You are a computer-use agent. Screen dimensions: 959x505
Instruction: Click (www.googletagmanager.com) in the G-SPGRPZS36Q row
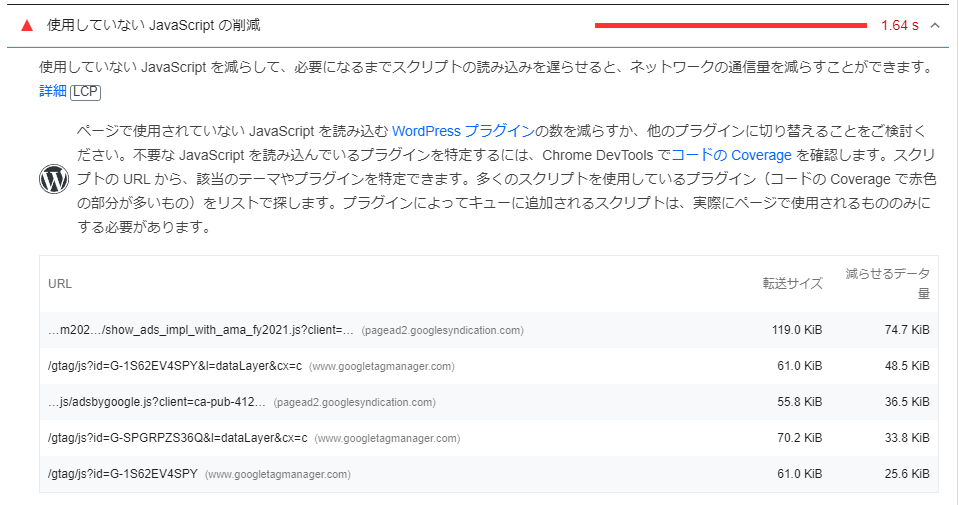coord(387,439)
